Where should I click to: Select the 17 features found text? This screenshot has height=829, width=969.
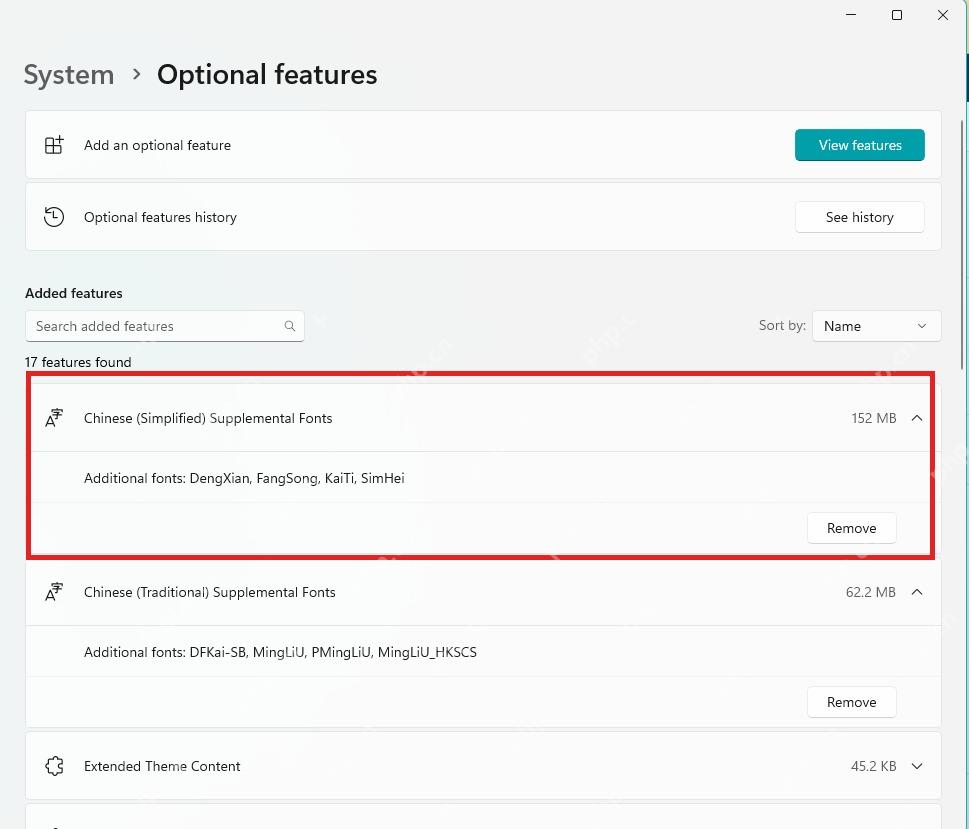[x=78, y=362]
